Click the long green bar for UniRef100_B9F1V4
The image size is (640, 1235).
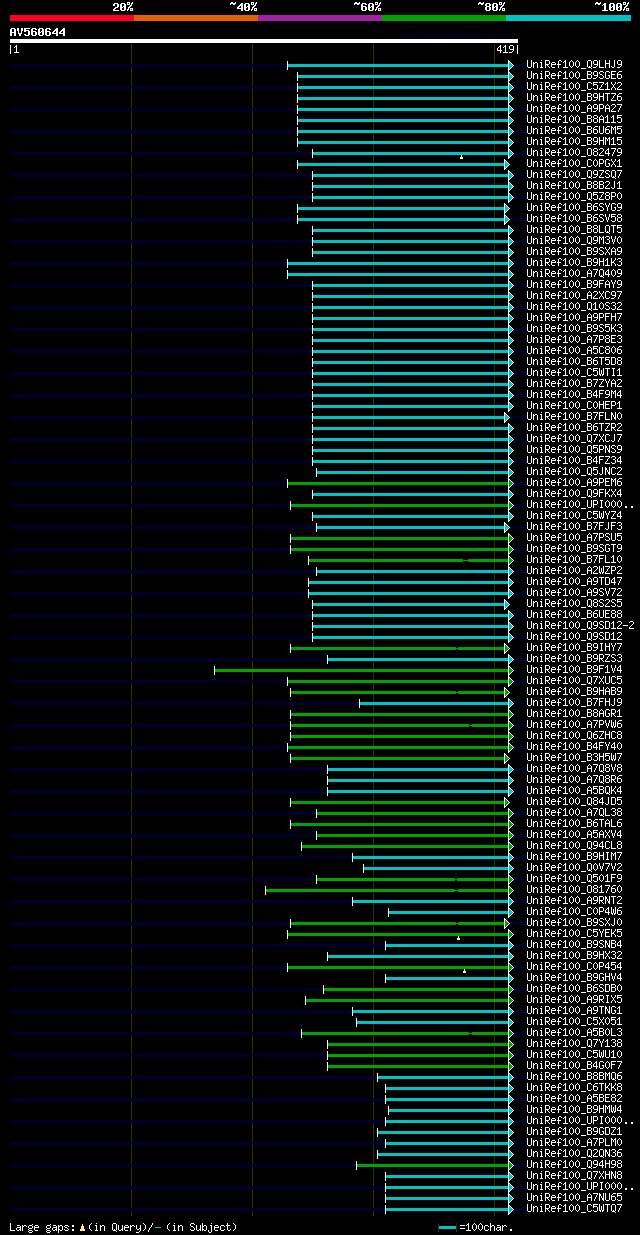(x=363, y=669)
